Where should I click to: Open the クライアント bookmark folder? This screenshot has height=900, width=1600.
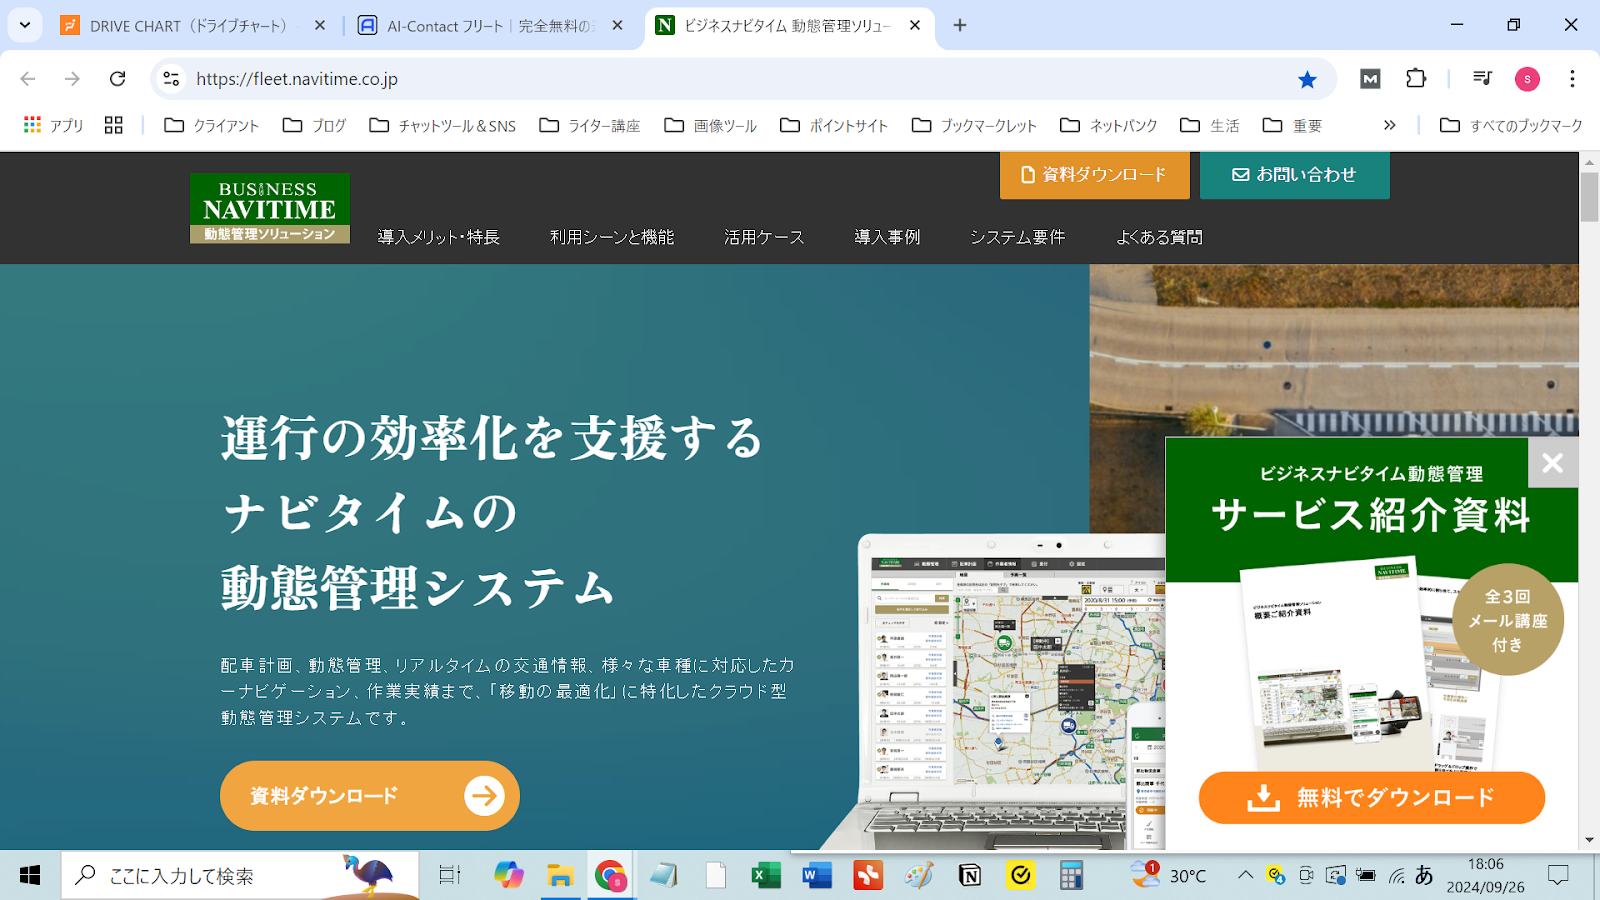(x=212, y=125)
